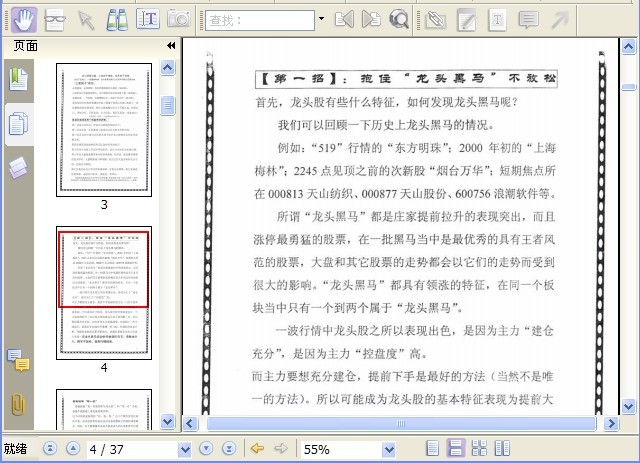Switch to continuous facing layout
This screenshot has height=463, width=640.
(479, 448)
